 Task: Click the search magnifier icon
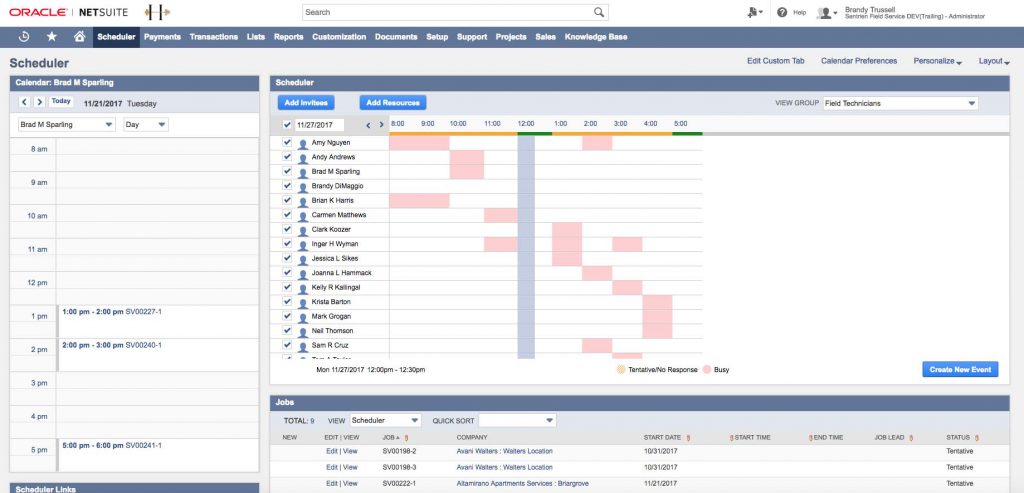[x=599, y=12]
